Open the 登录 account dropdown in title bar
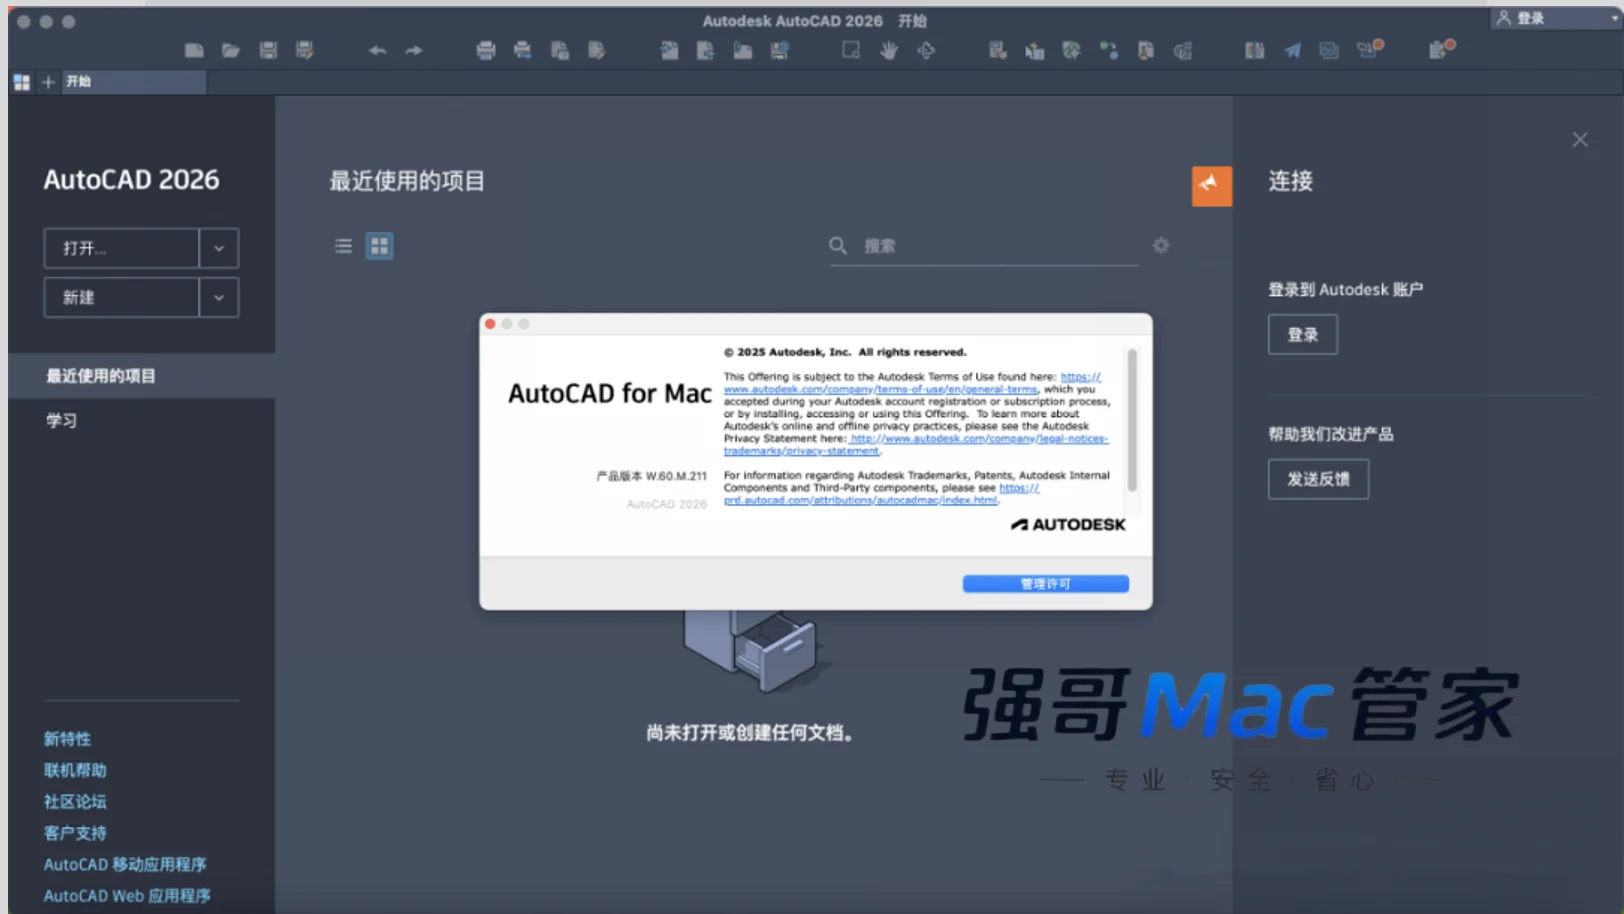This screenshot has width=1624, height=914. coord(1557,18)
